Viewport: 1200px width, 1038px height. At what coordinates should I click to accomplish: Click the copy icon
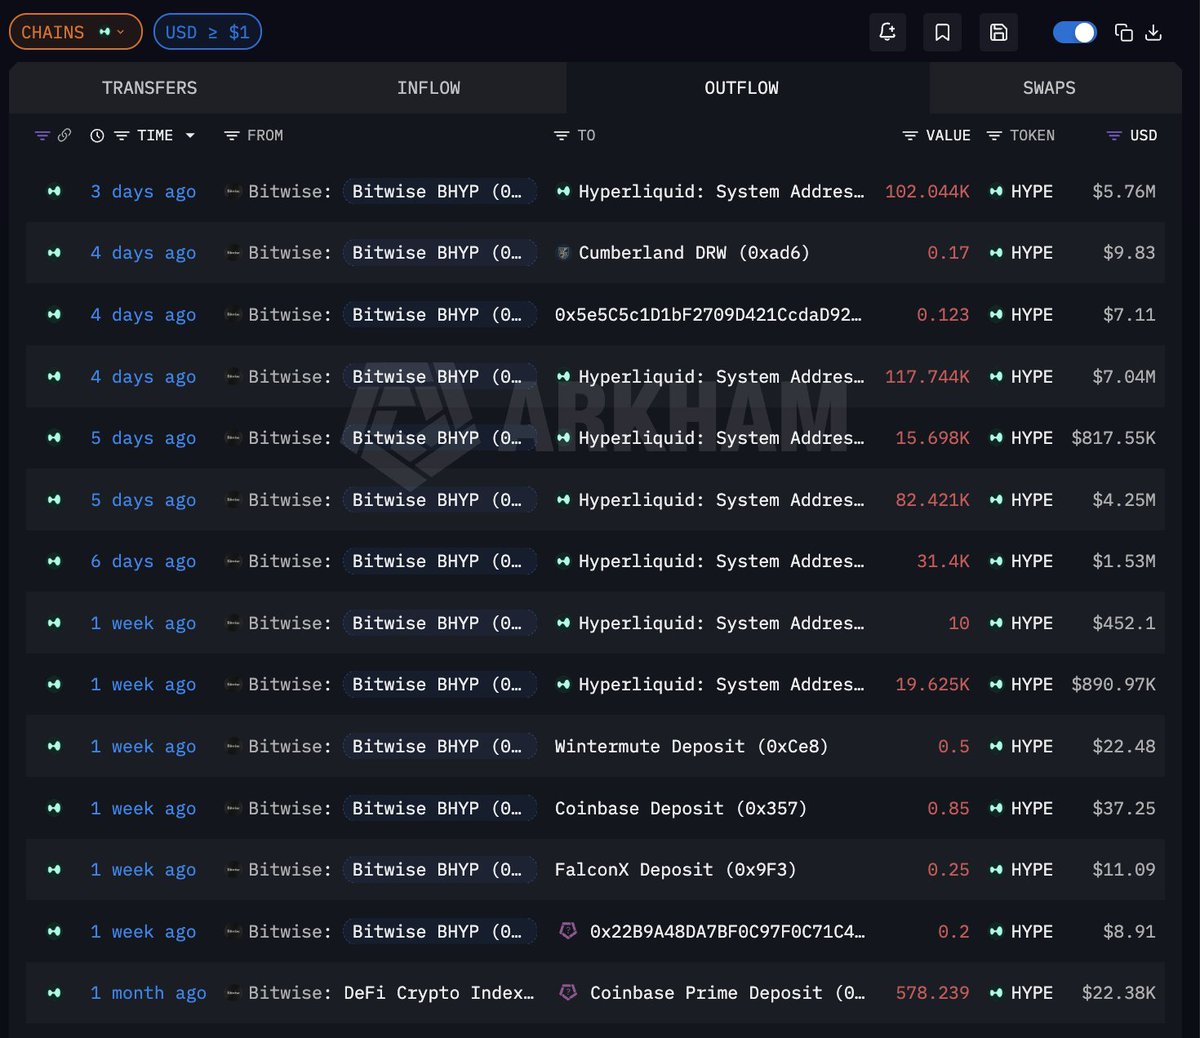click(x=1124, y=32)
